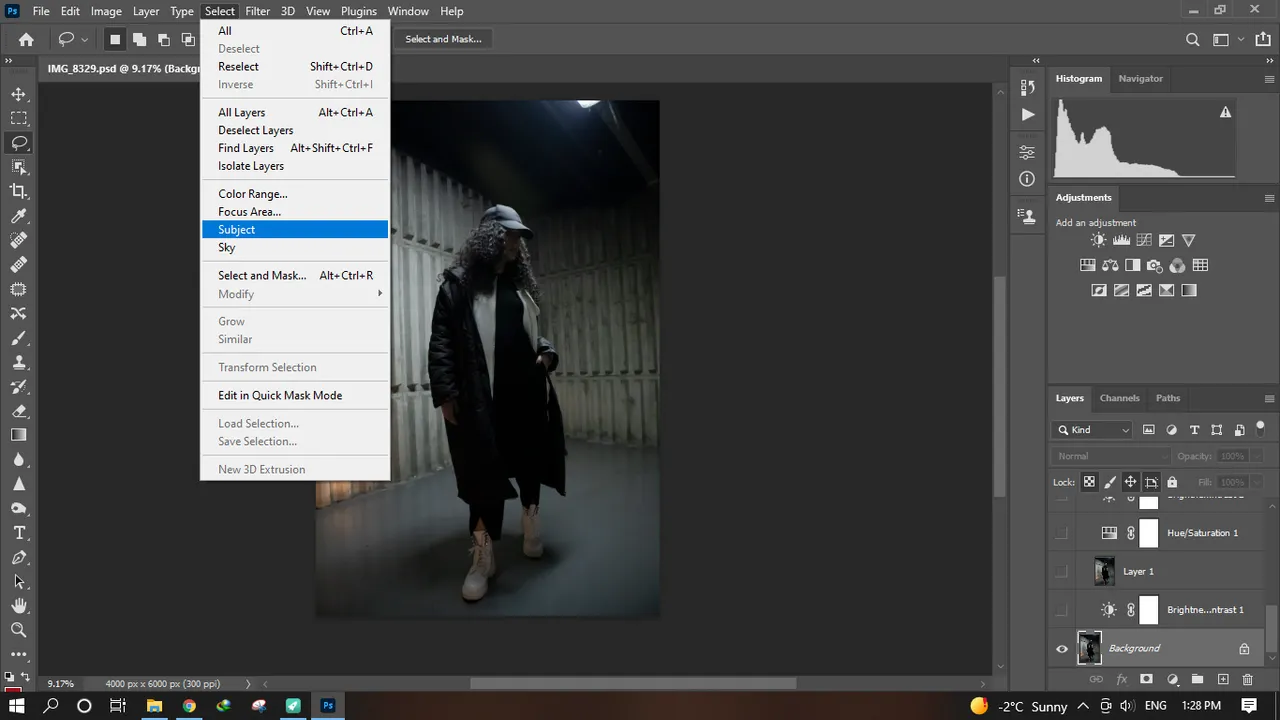This screenshot has width=1280, height=720.
Task: Add a Photo Filter adjustment
Action: (x=1155, y=265)
